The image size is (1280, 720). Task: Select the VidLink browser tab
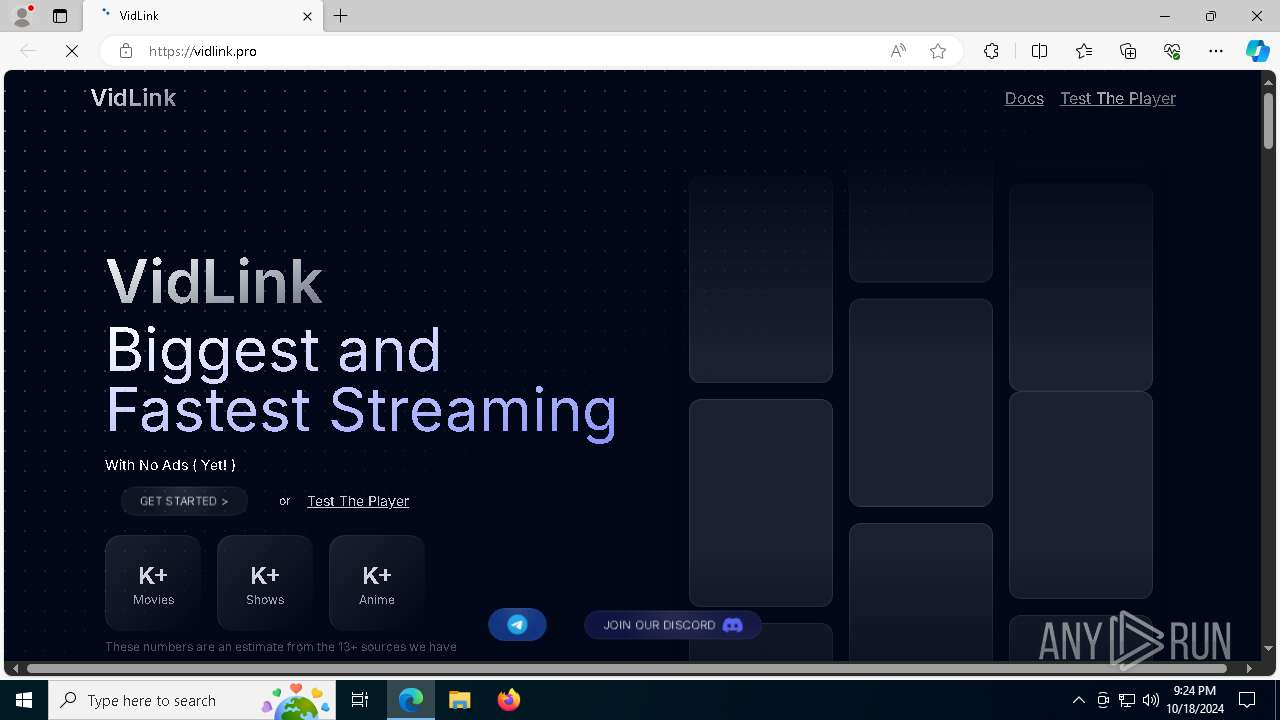point(203,16)
